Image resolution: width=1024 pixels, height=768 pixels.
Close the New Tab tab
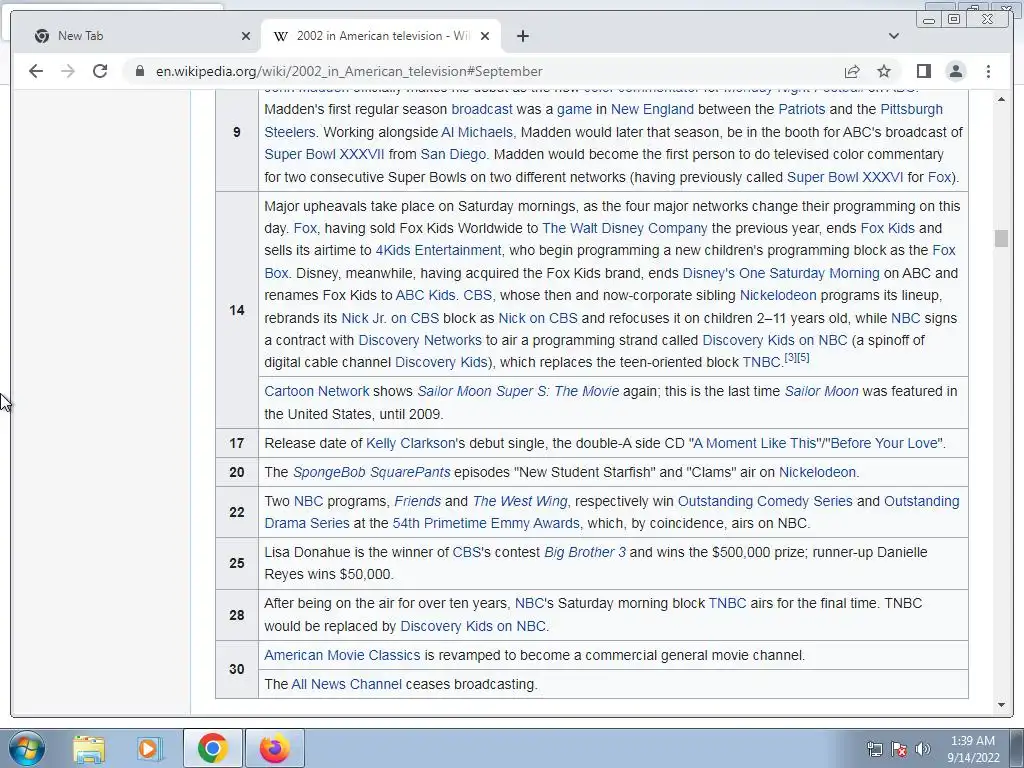click(246, 36)
